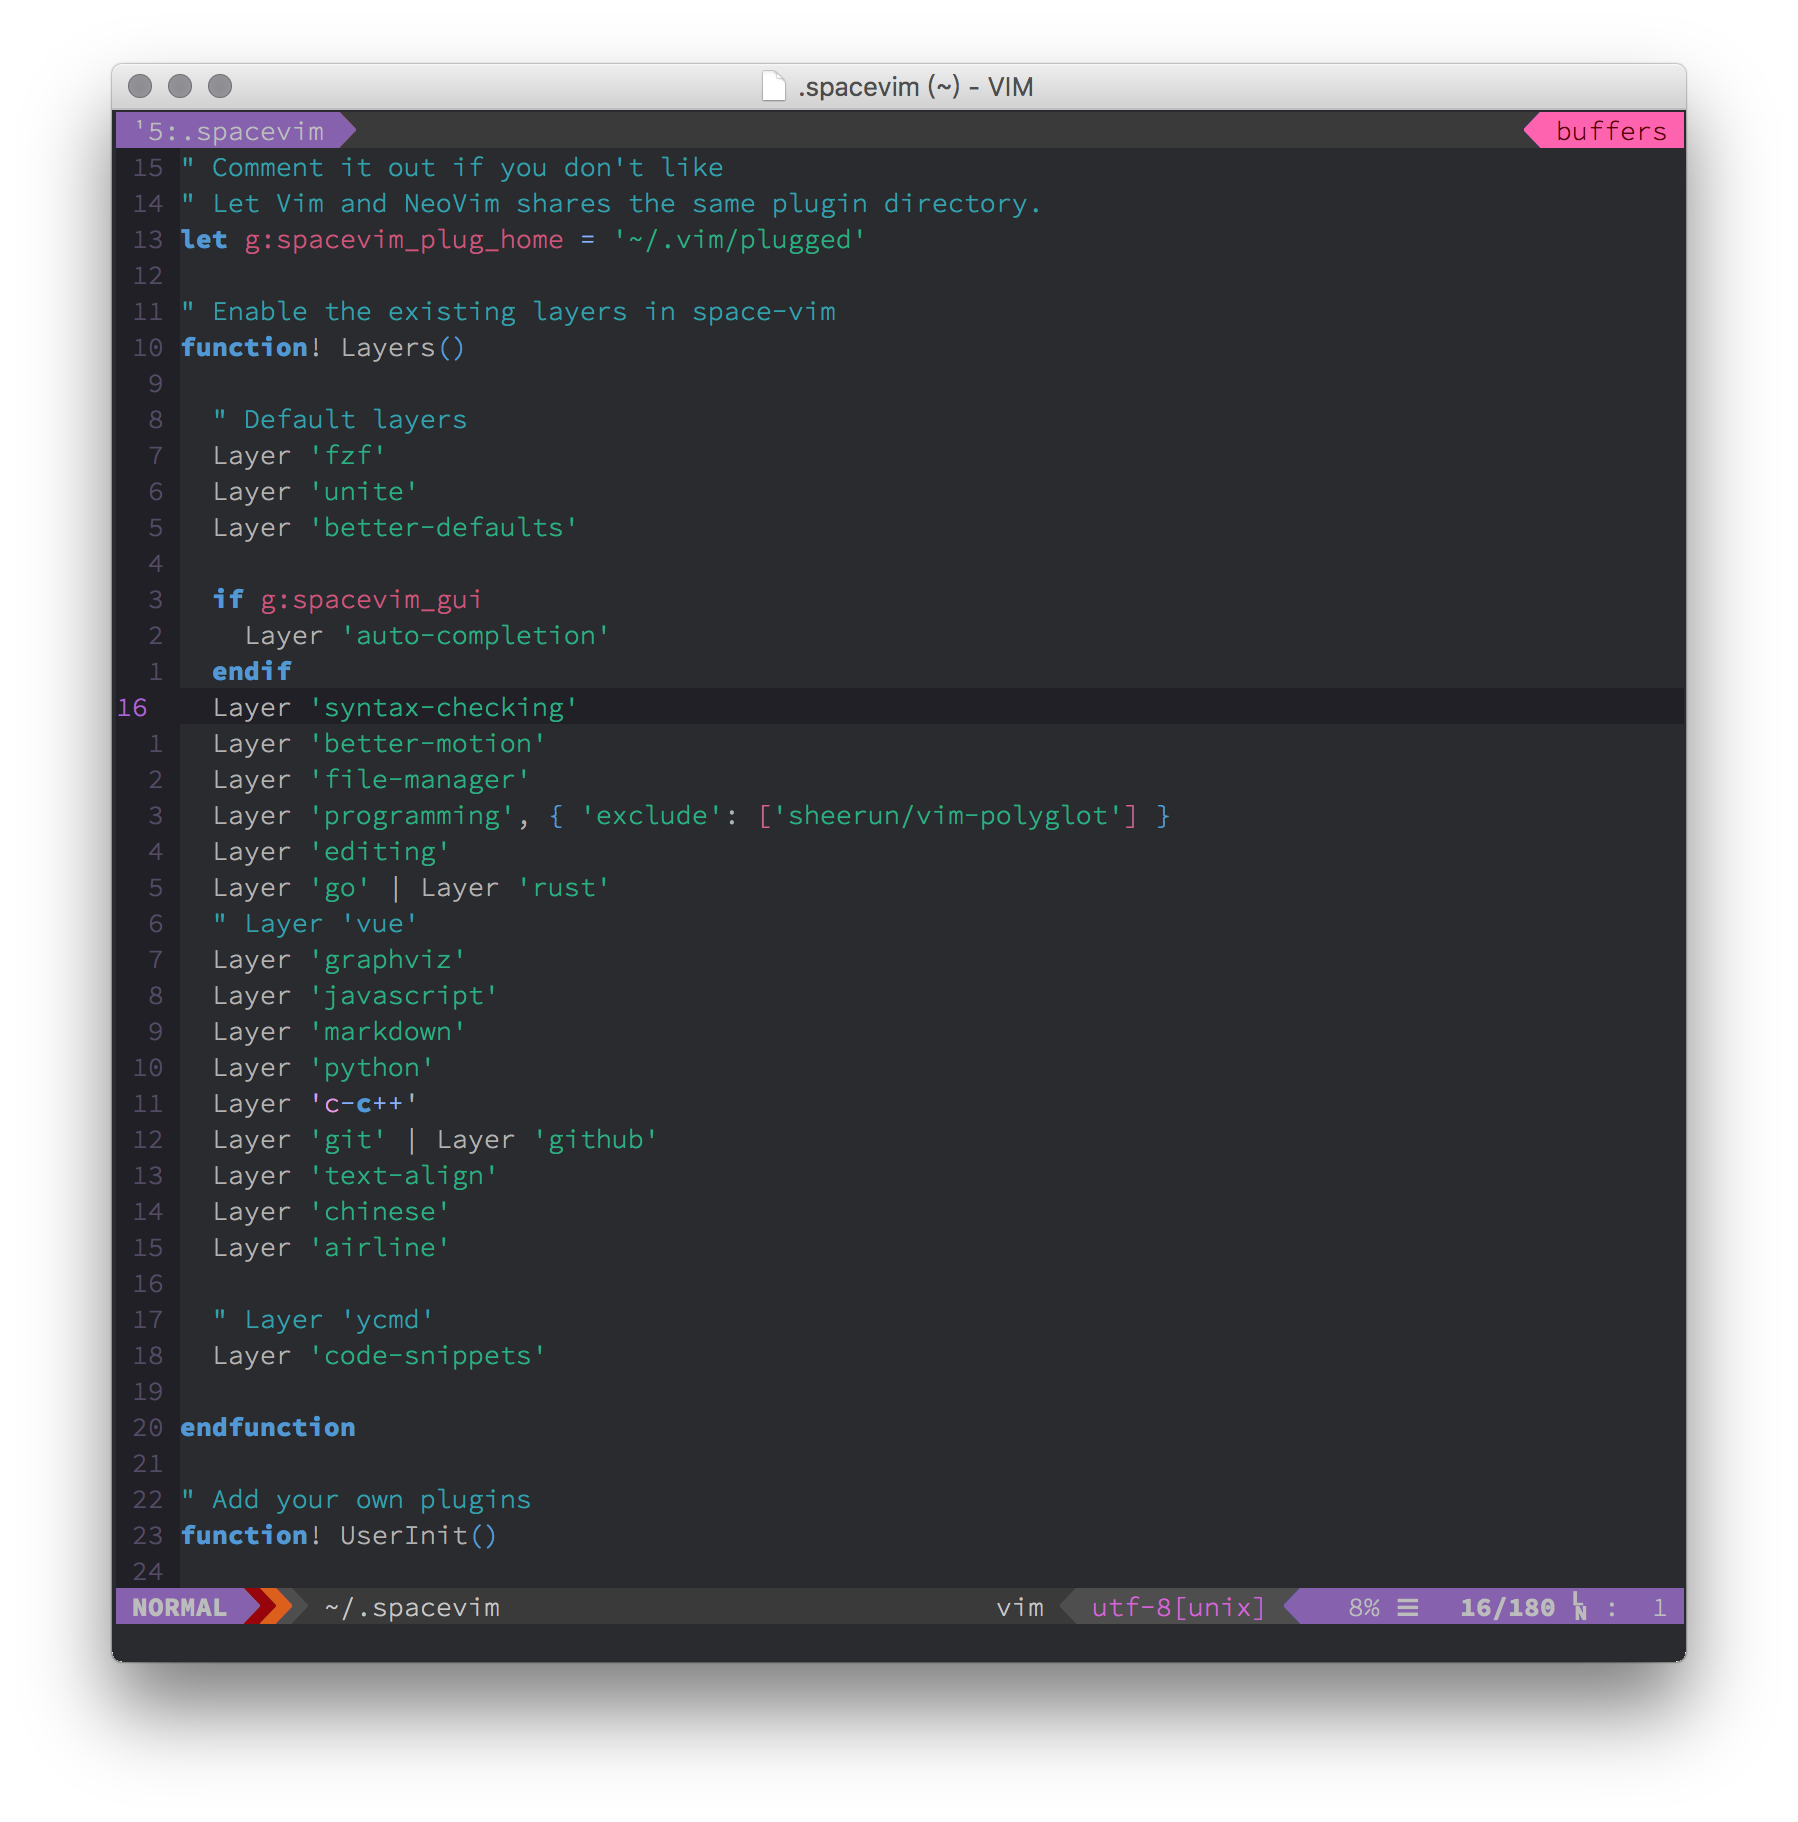
Task: Click the 'vim' filetype in the statusline
Action: [1020, 1607]
